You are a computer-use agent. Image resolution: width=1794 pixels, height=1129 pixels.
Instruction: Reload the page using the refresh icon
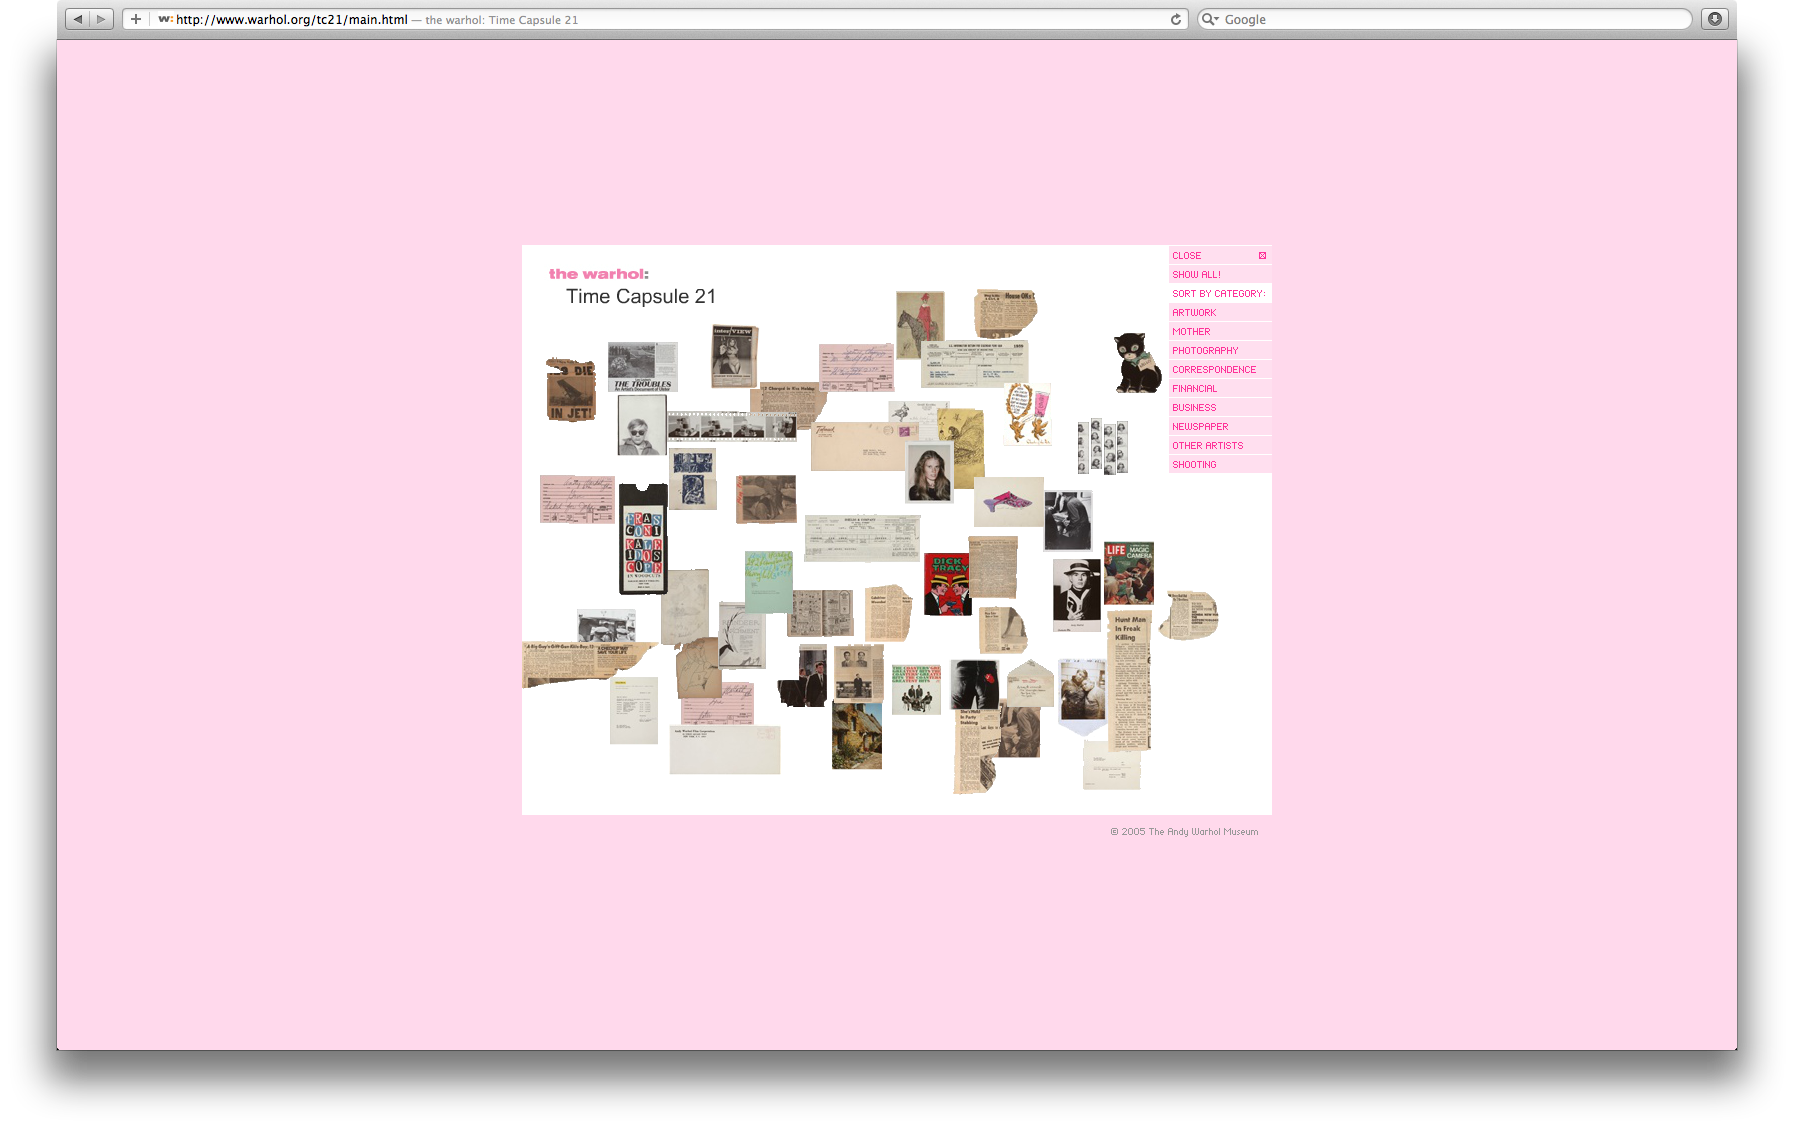(1174, 18)
